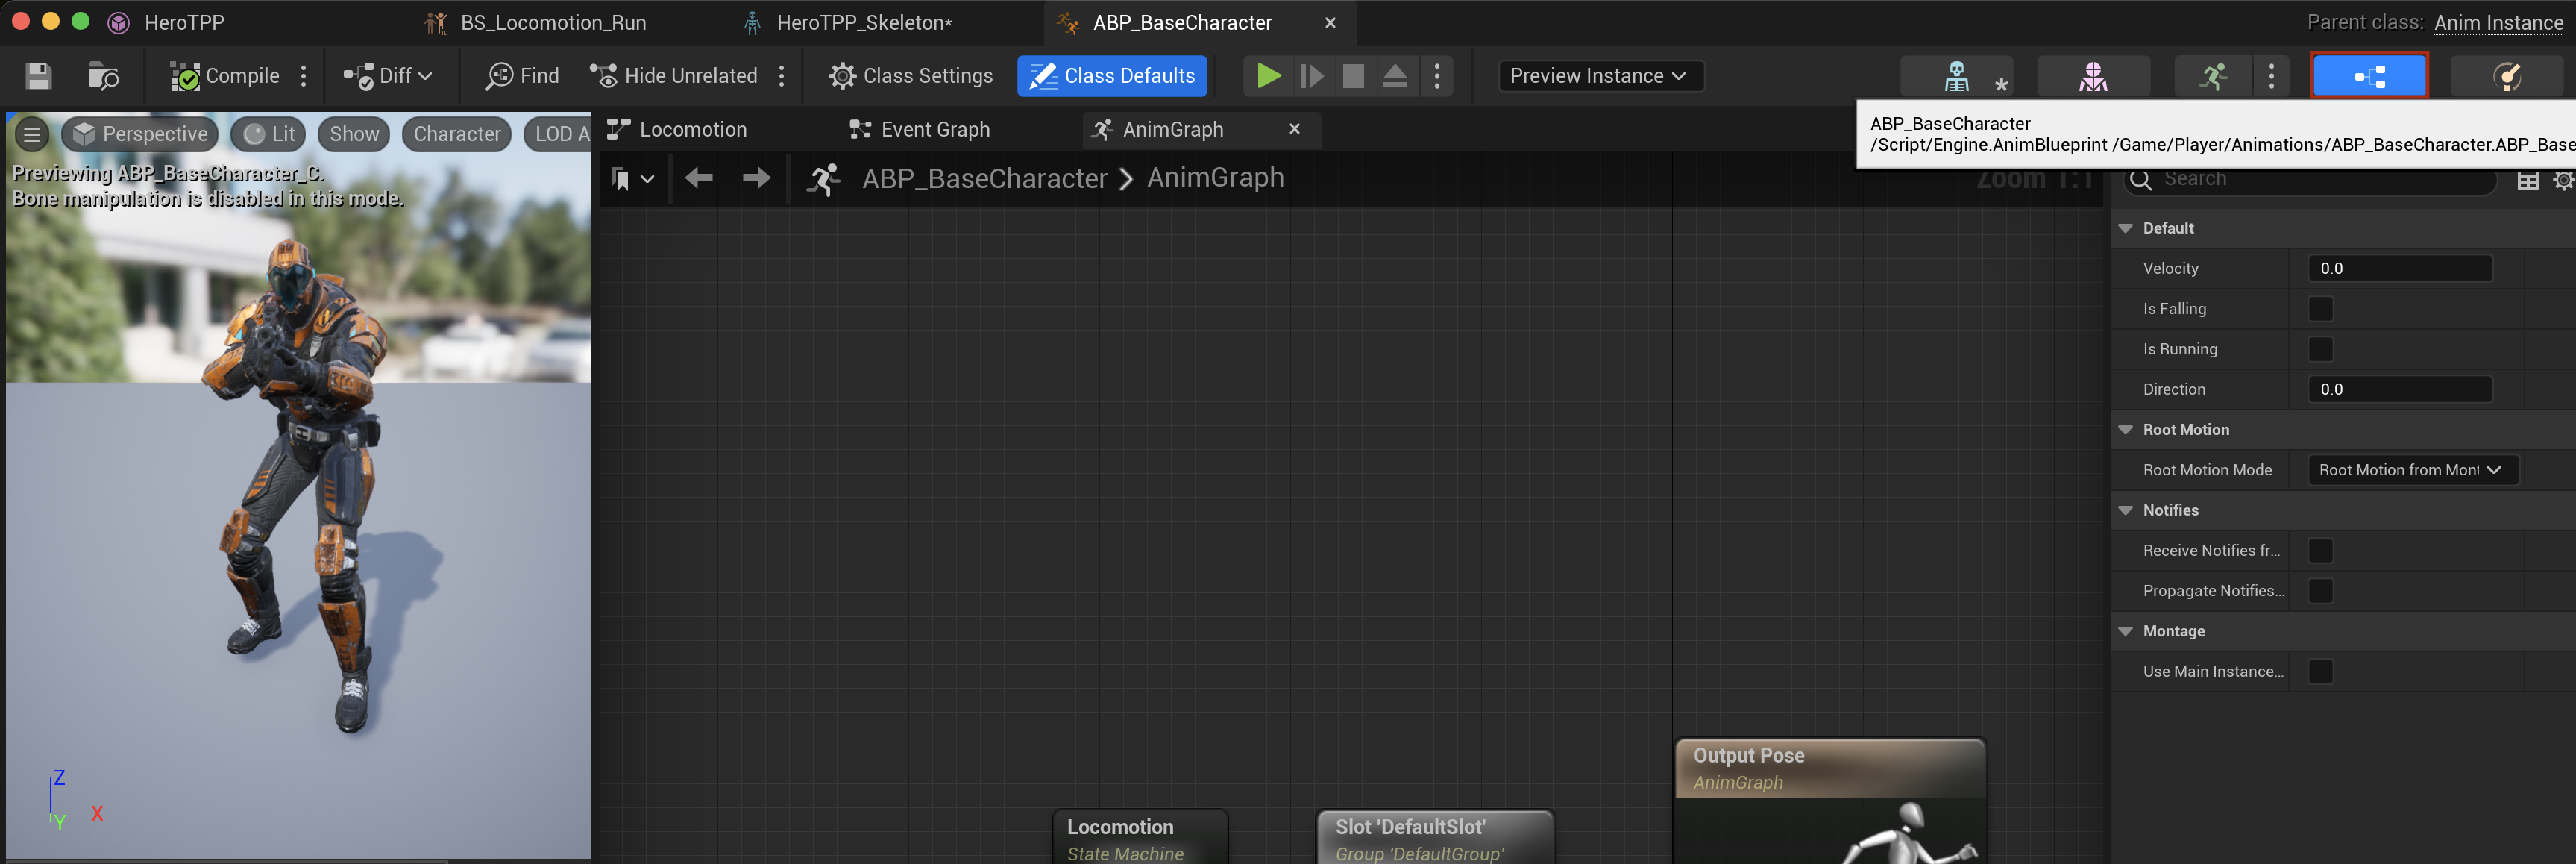
Task: Focus the details Search field
Action: (2310, 179)
